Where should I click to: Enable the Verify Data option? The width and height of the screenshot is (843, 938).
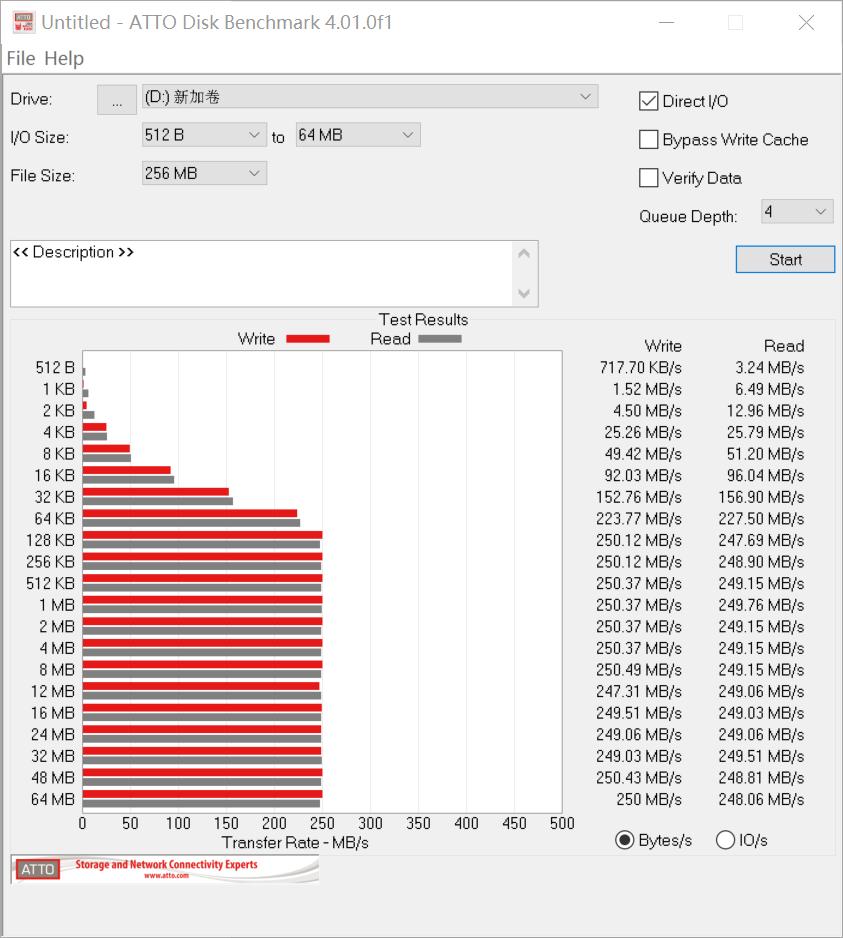pyautogui.click(x=649, y=177)
